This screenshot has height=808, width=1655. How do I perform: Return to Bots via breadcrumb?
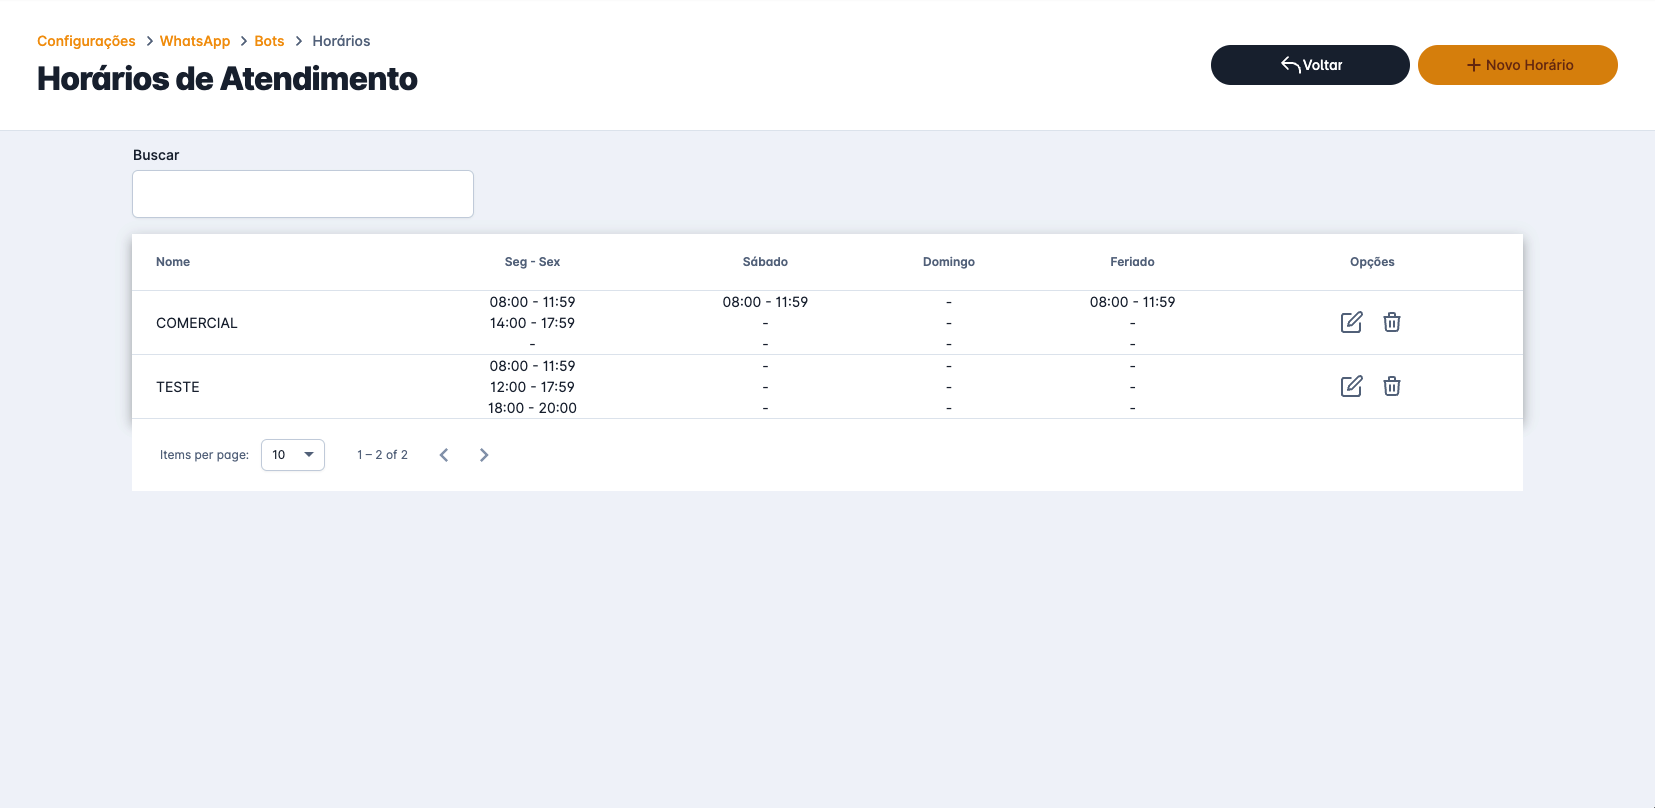[269, 41]
